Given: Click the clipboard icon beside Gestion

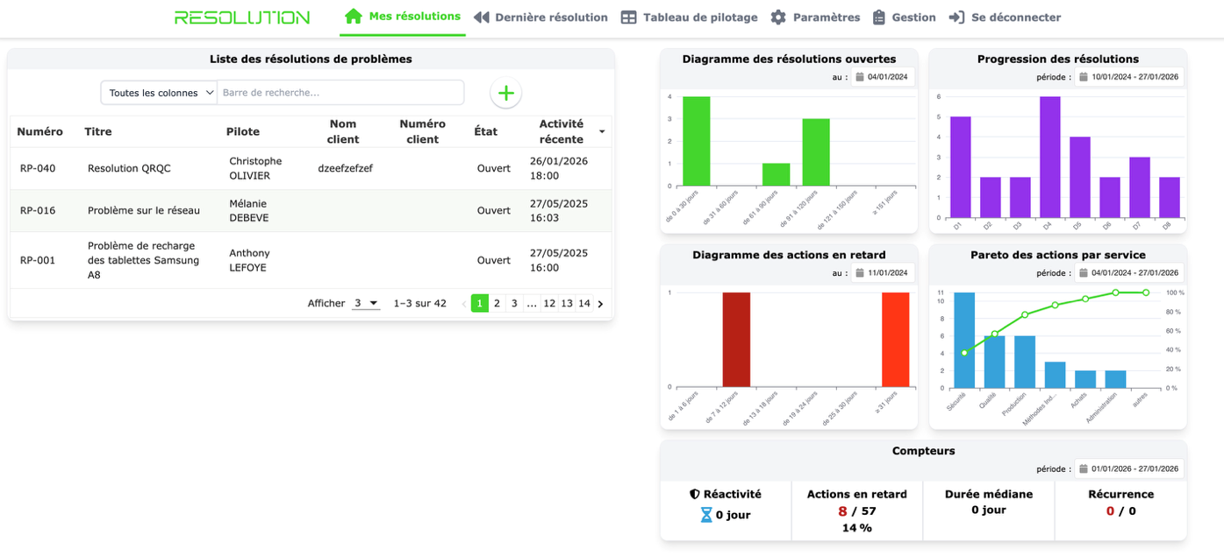Looking at the screenshot, I should point(879,17).
